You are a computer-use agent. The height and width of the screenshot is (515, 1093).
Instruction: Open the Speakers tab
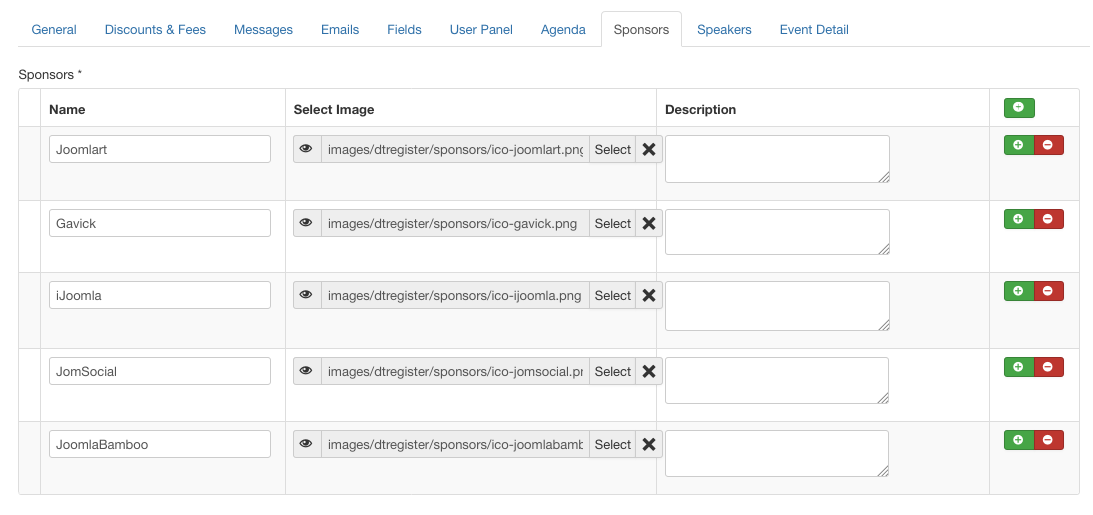724,29
